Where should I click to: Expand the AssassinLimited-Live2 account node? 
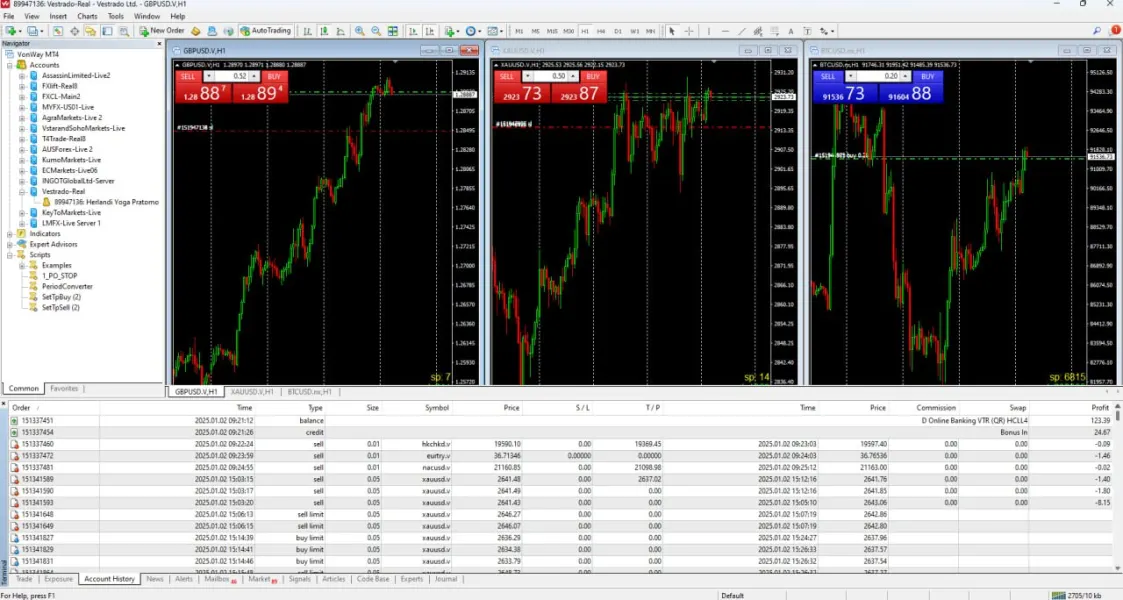(22, 75)
